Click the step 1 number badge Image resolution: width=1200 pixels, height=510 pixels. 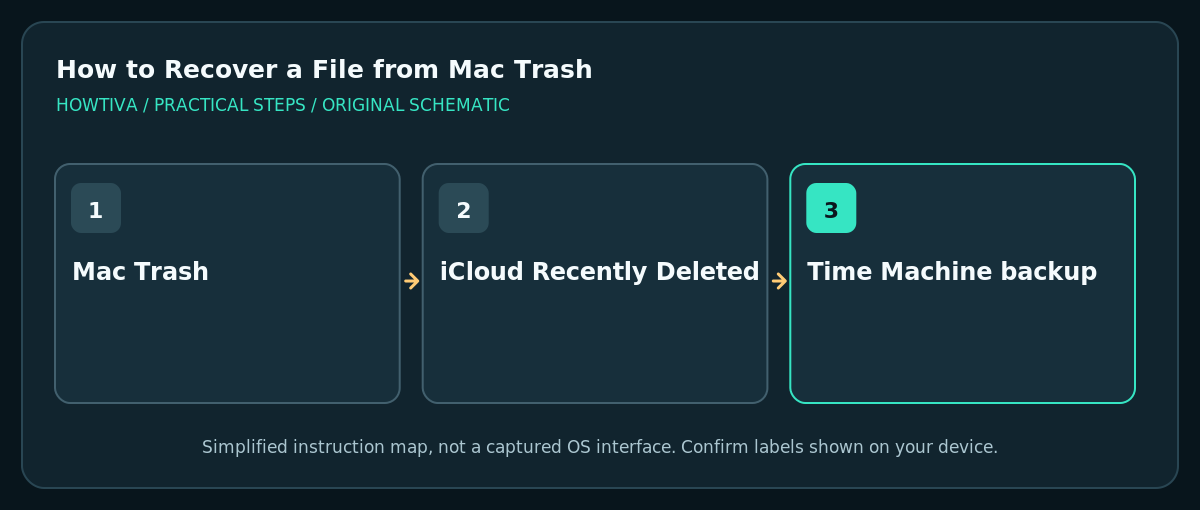pyautogui.click(x=96, y=208)
